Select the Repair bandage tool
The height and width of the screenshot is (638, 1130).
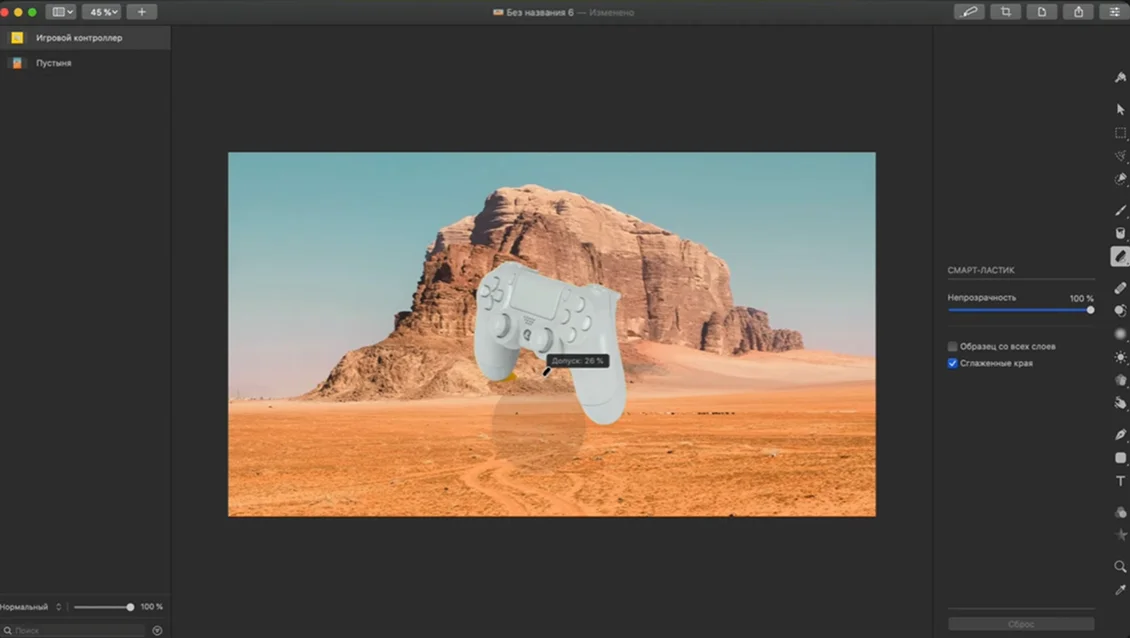click(1120, 288)
